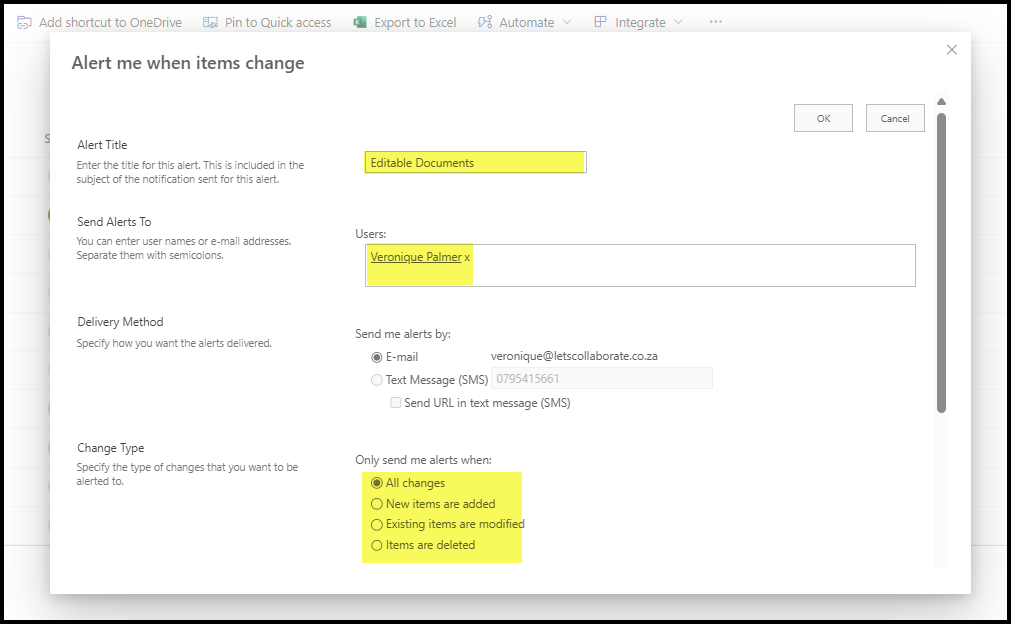Expand the Integrate dropdown chevron
This screenshot has height=624, width=1011.
679,22
